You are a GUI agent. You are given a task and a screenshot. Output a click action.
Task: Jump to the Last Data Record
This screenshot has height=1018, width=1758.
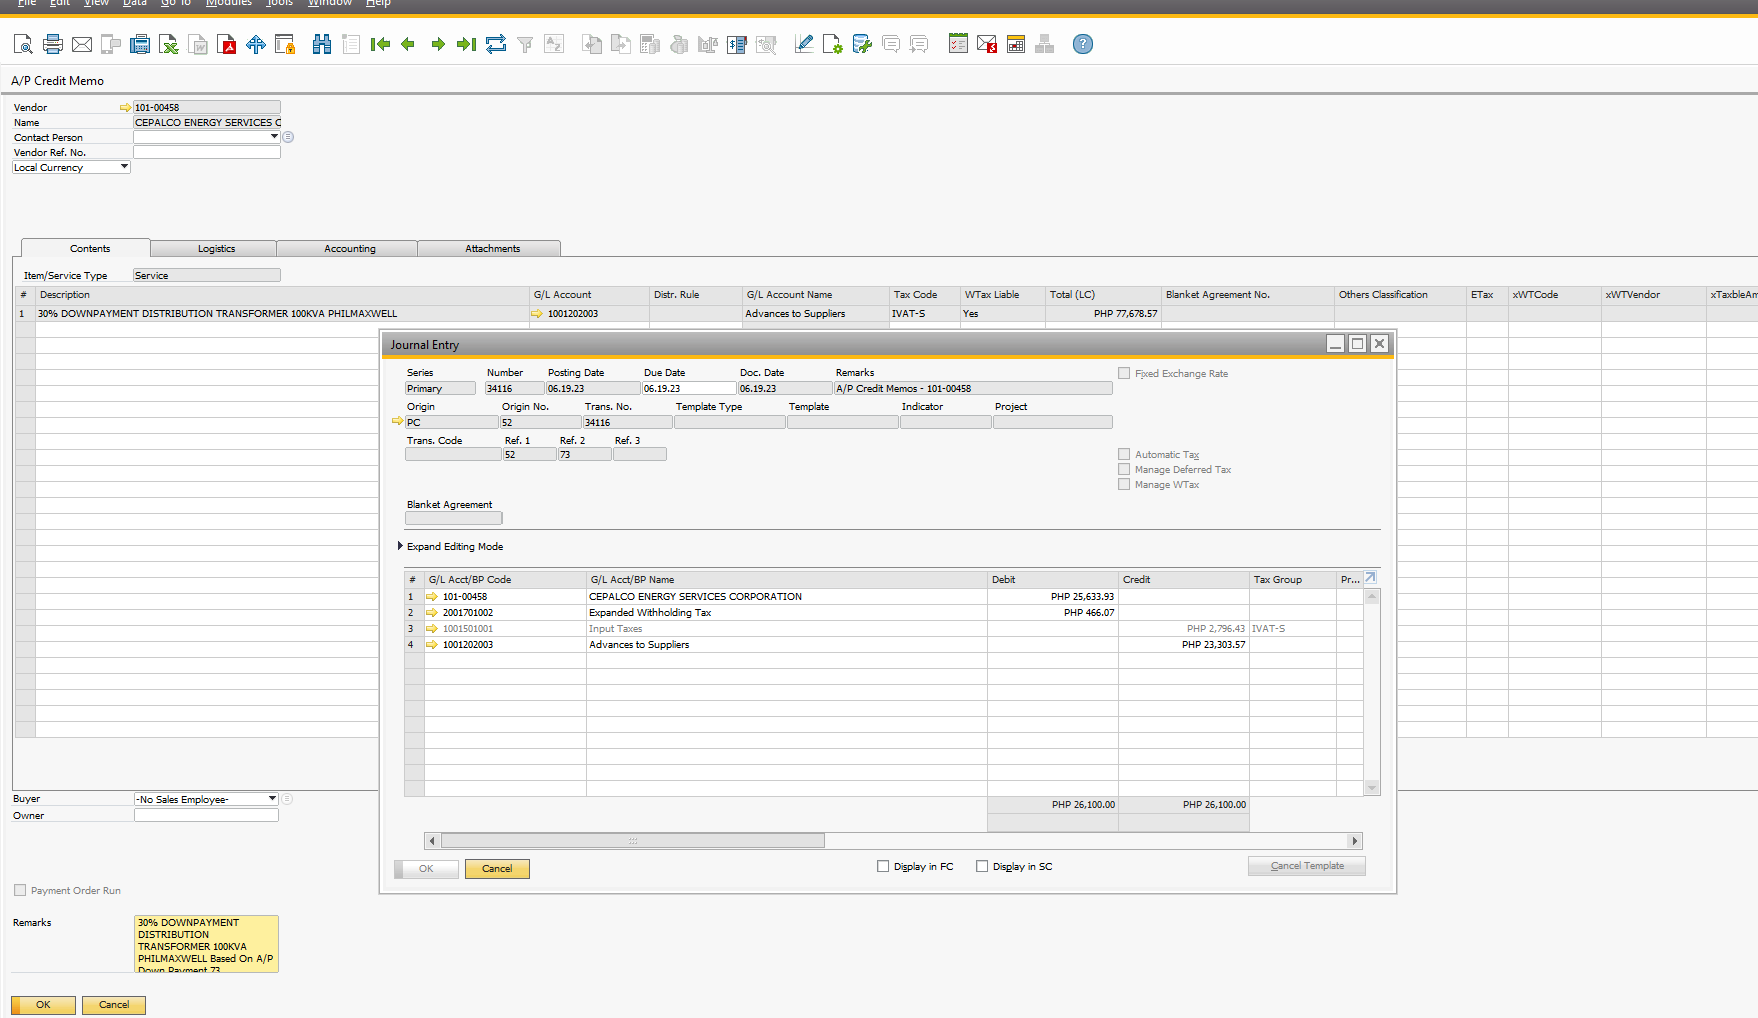click(466, 44)
